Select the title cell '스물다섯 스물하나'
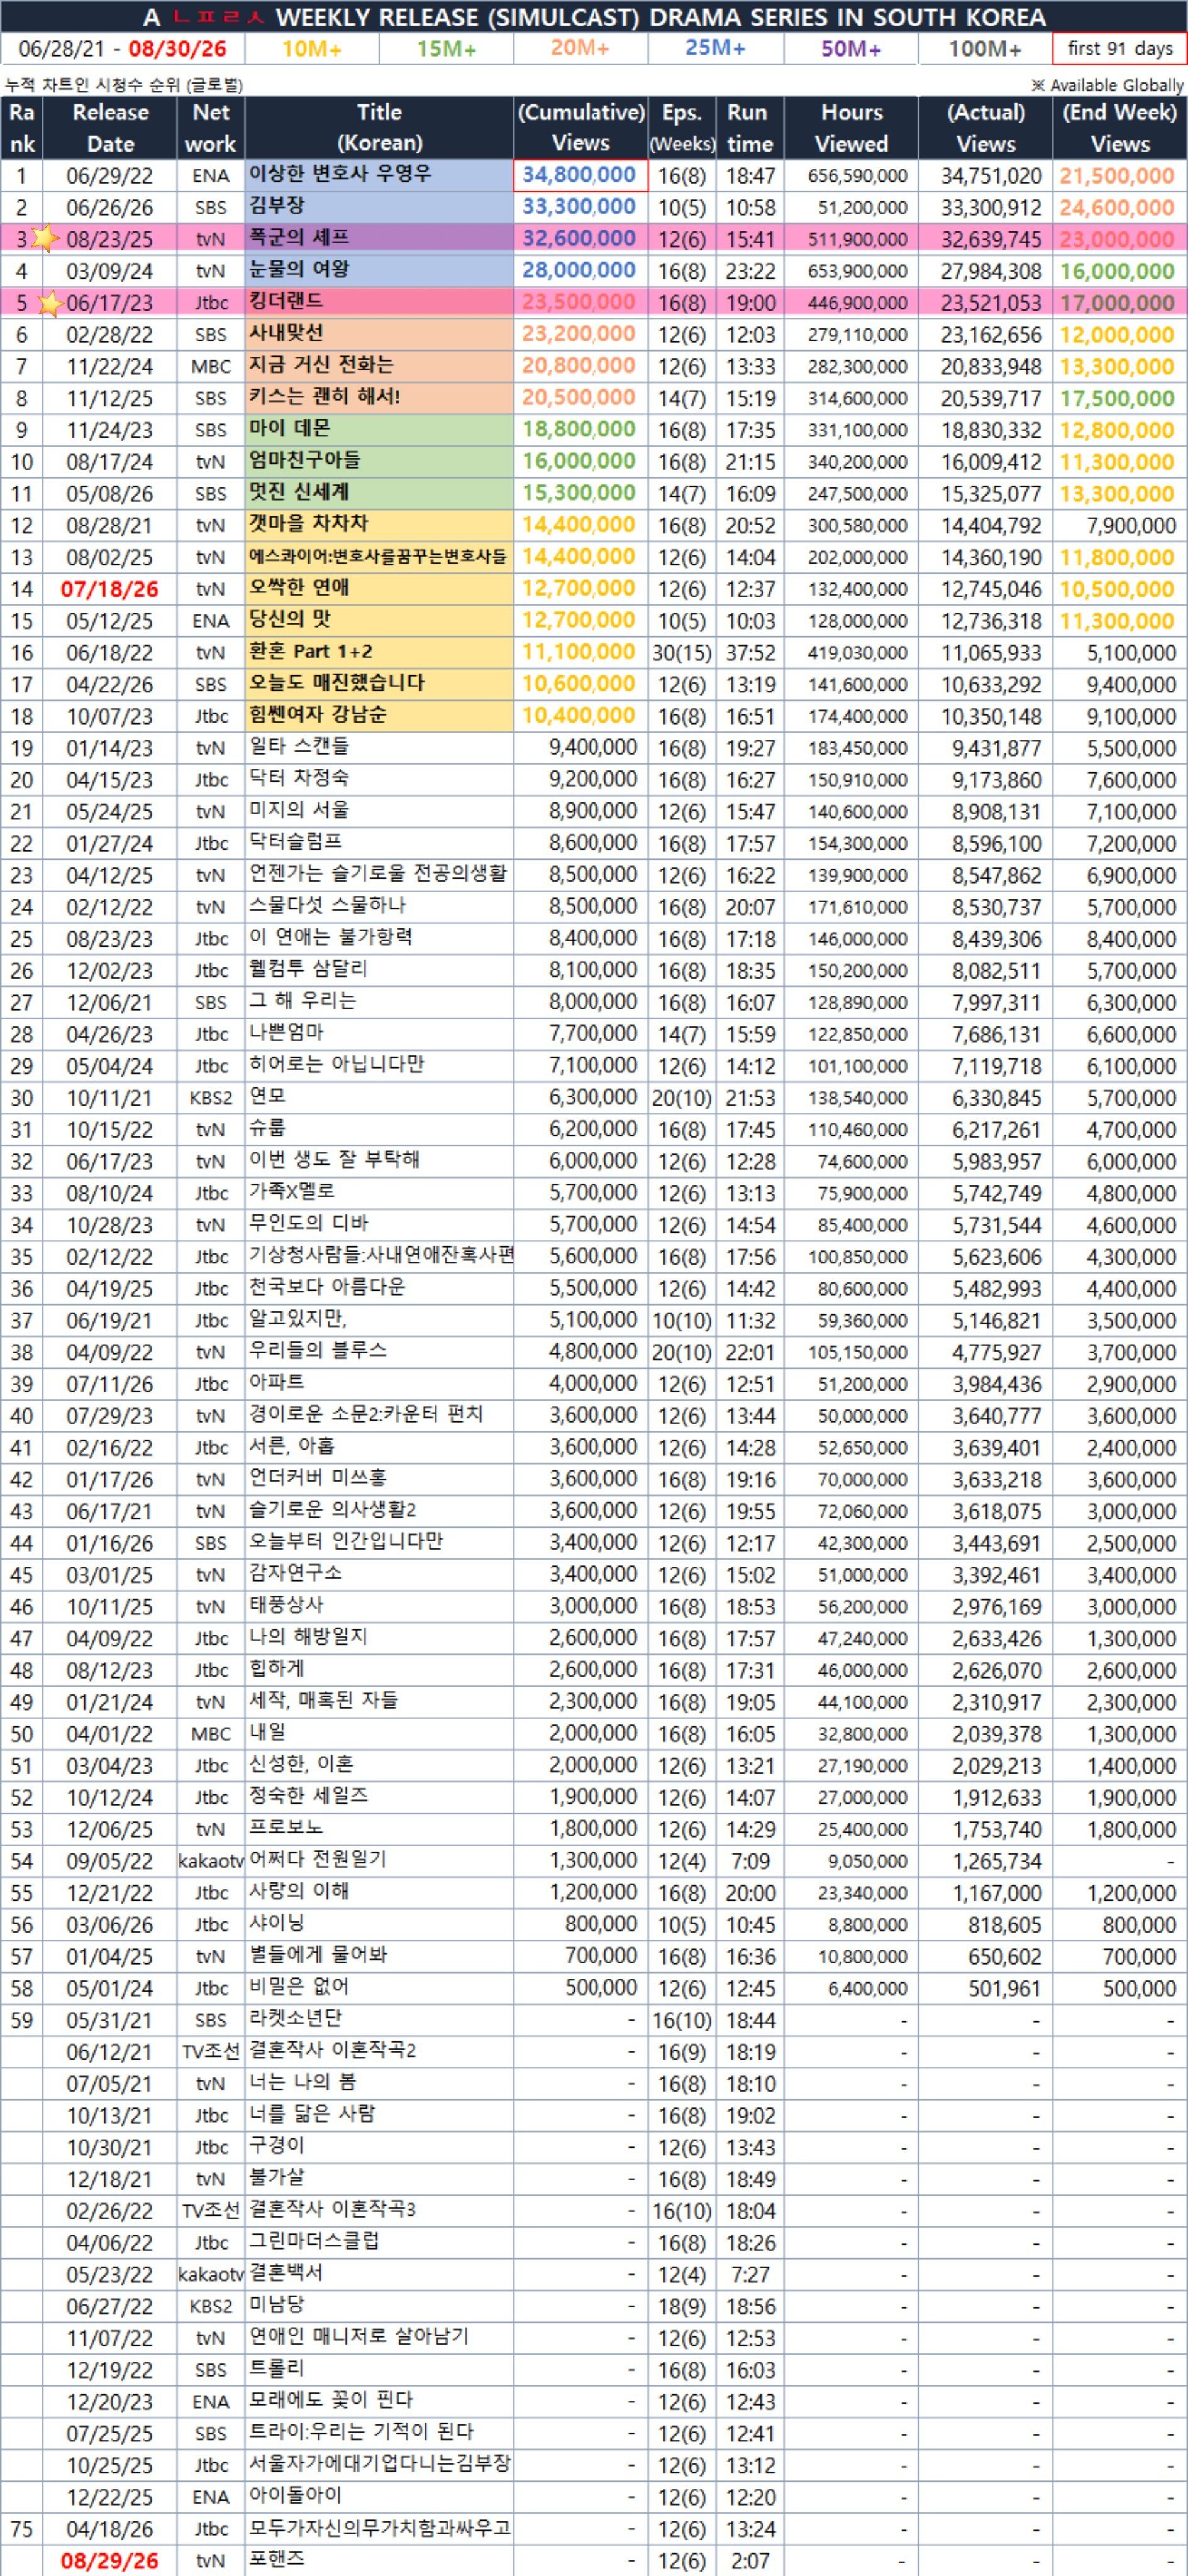Viewport: 1188px width, 2576px height. tap(379, 907)
